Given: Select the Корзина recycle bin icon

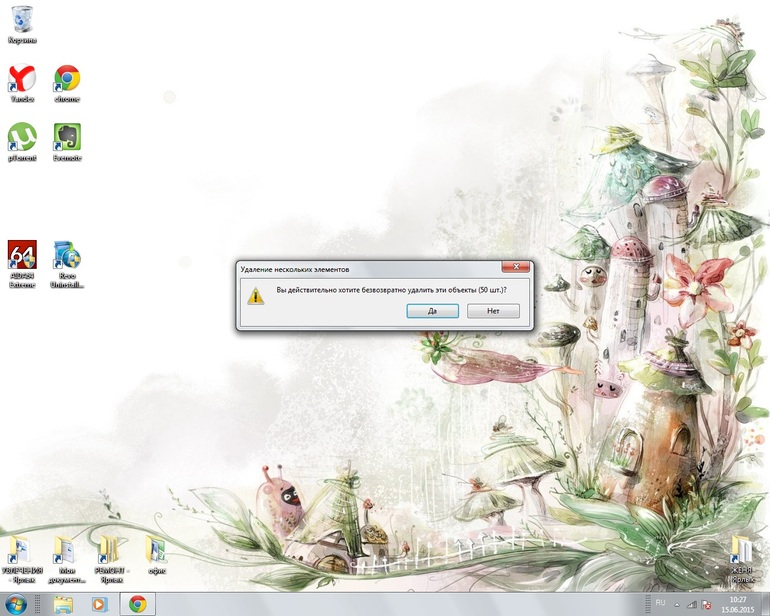Looking at the screenshot, I should 22,25.
